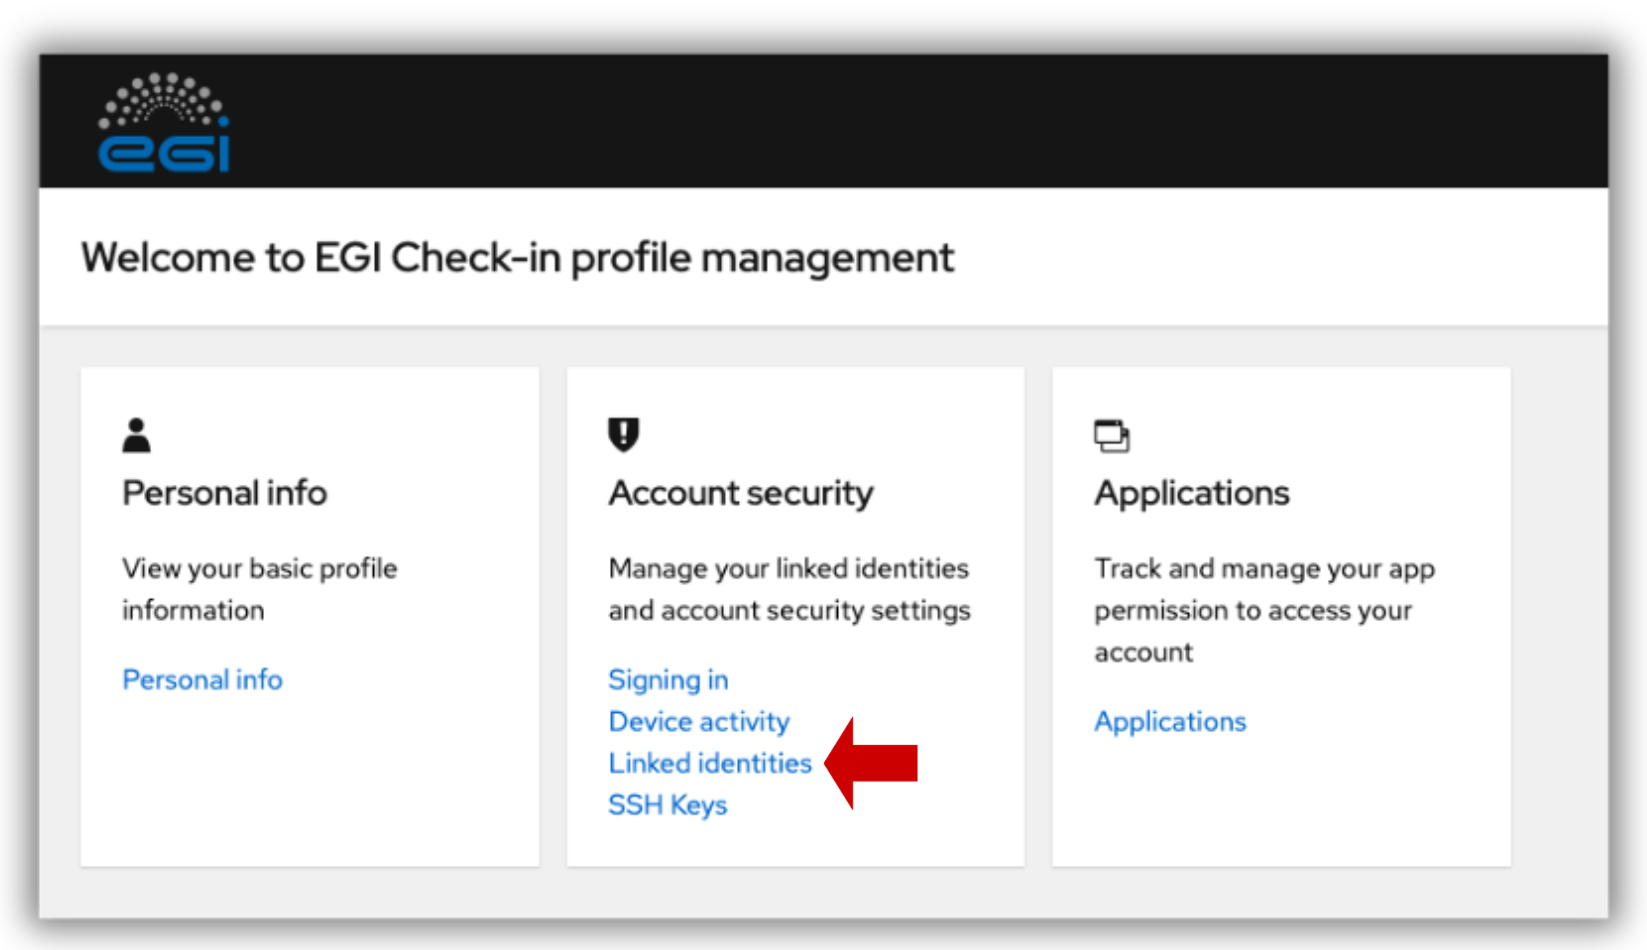Click the Applications card heading
The width and height of the screenshot is (1647, 950).
1192,493
